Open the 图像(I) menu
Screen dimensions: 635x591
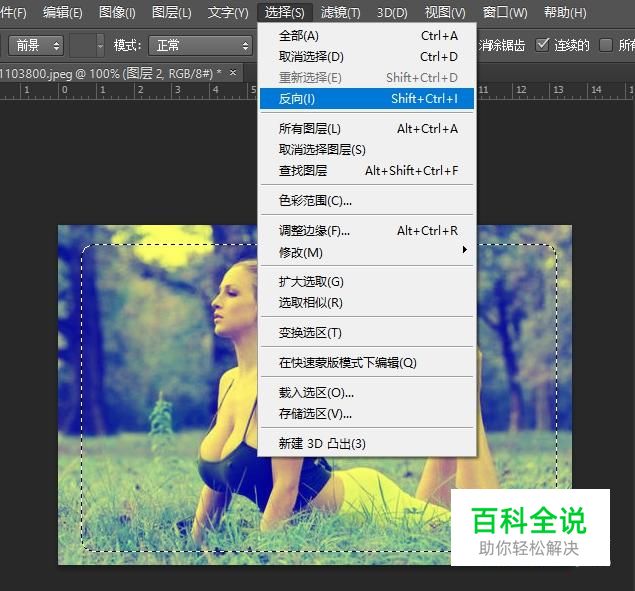pyautogui.click(x=117, y=13)
